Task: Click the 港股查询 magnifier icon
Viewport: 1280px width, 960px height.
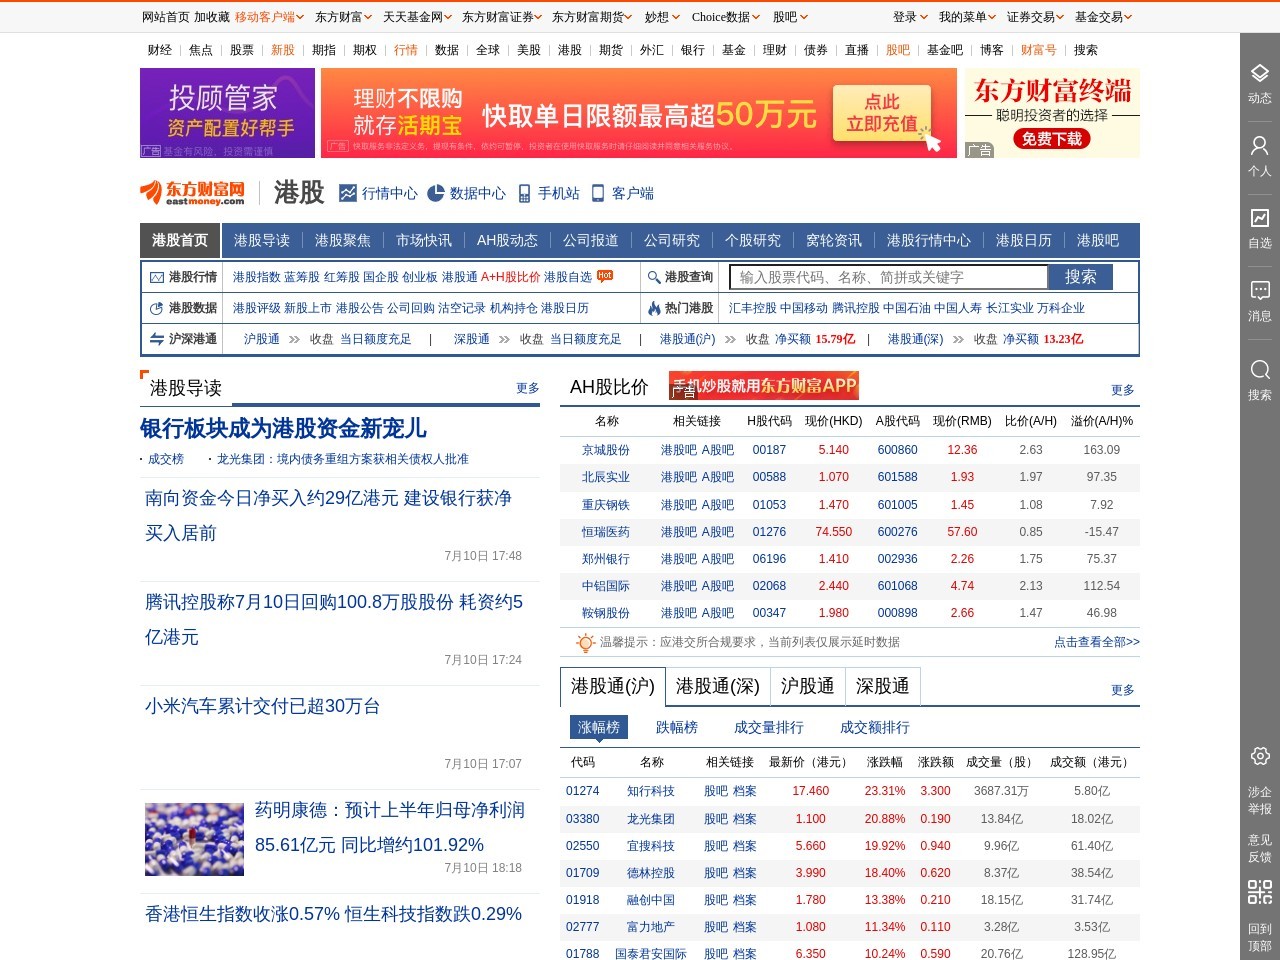Action: 652,277
